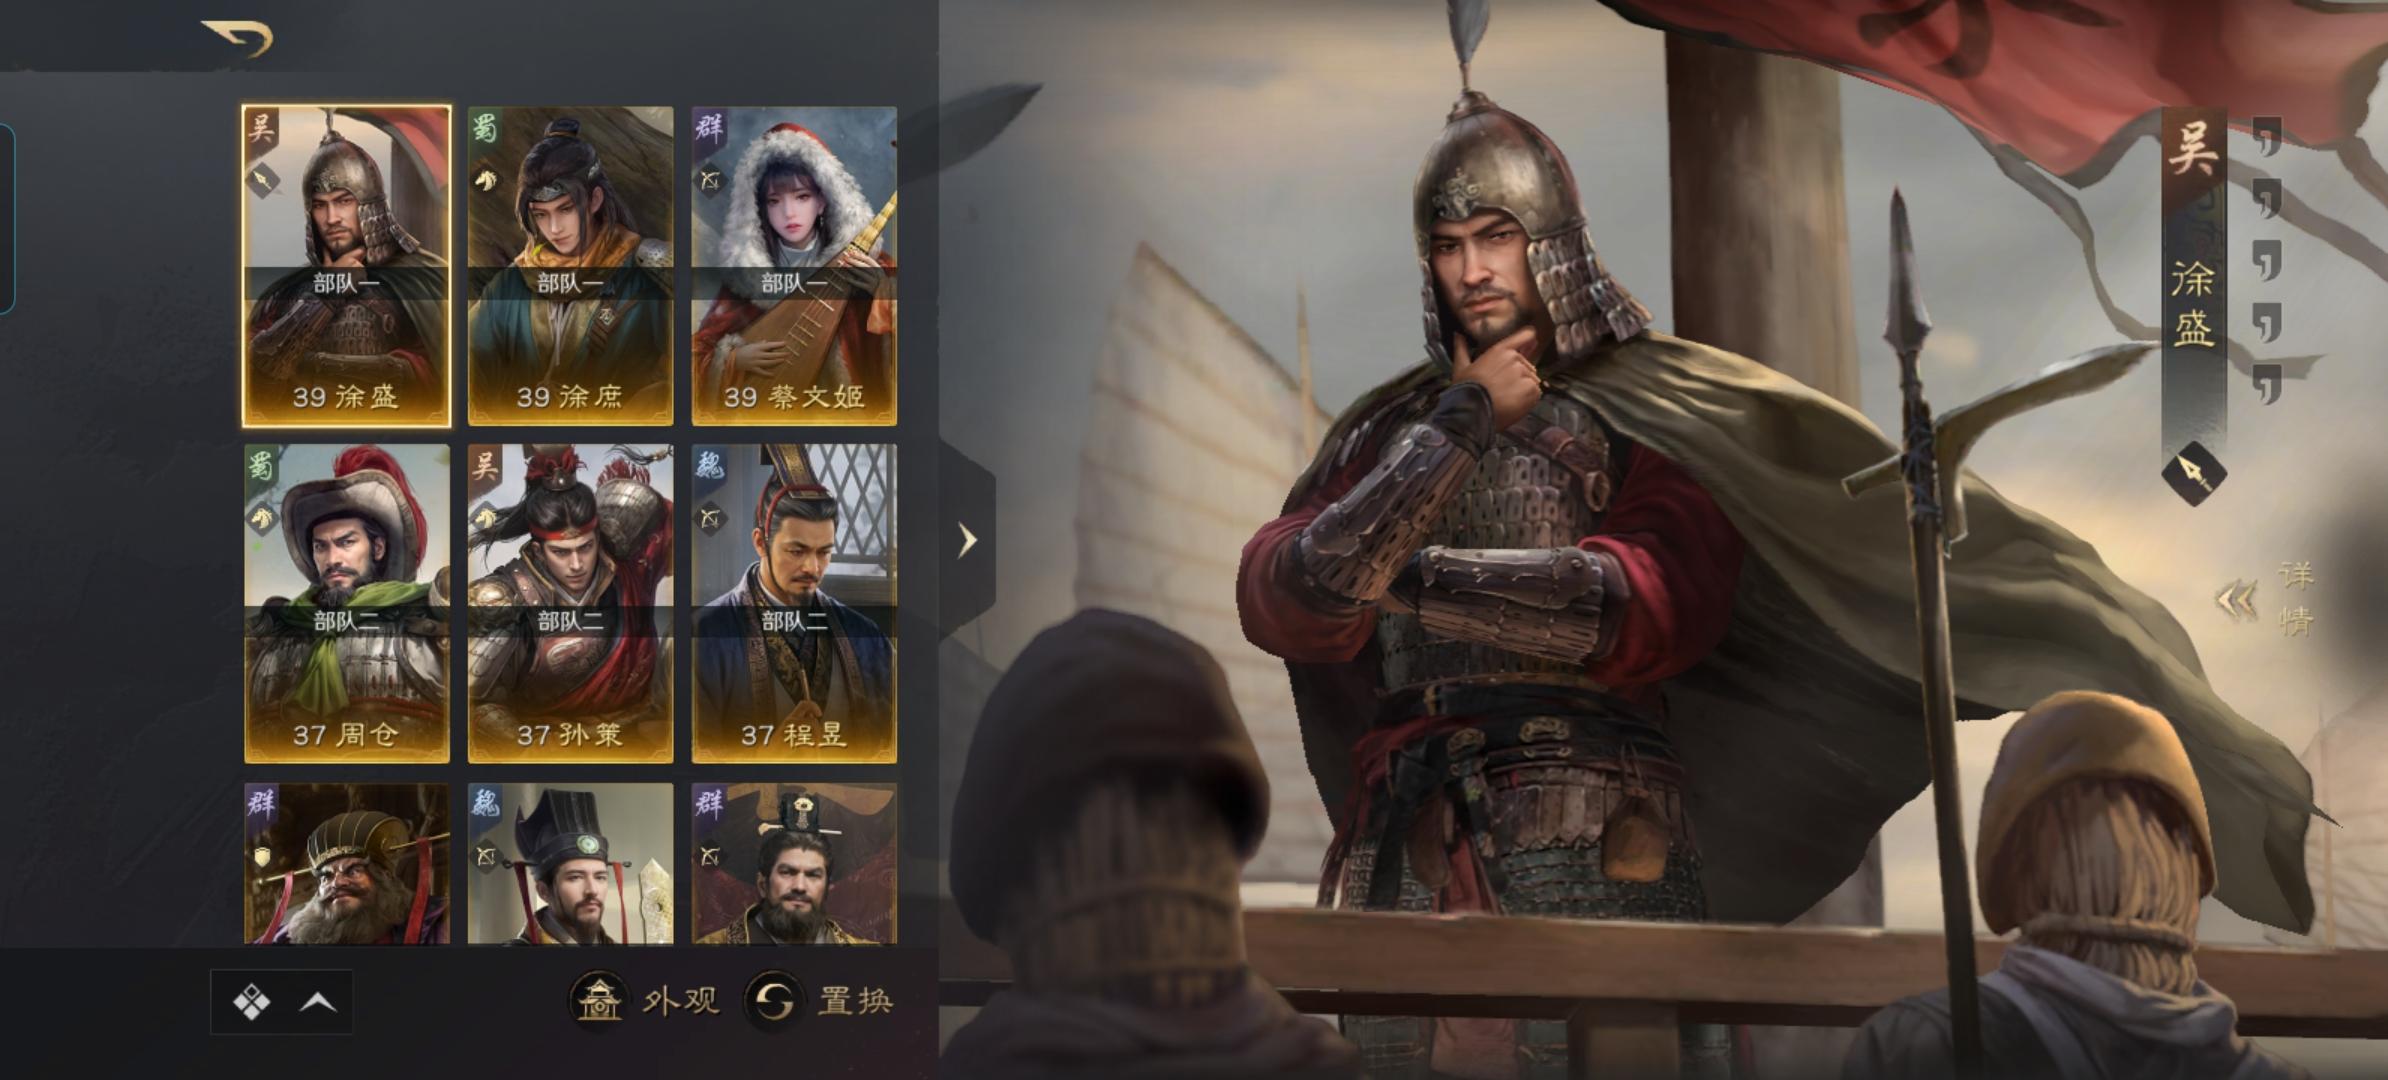2388x1080 pixels.
Task: Click the 置换 swap icon
Action: pos(774,1000)
